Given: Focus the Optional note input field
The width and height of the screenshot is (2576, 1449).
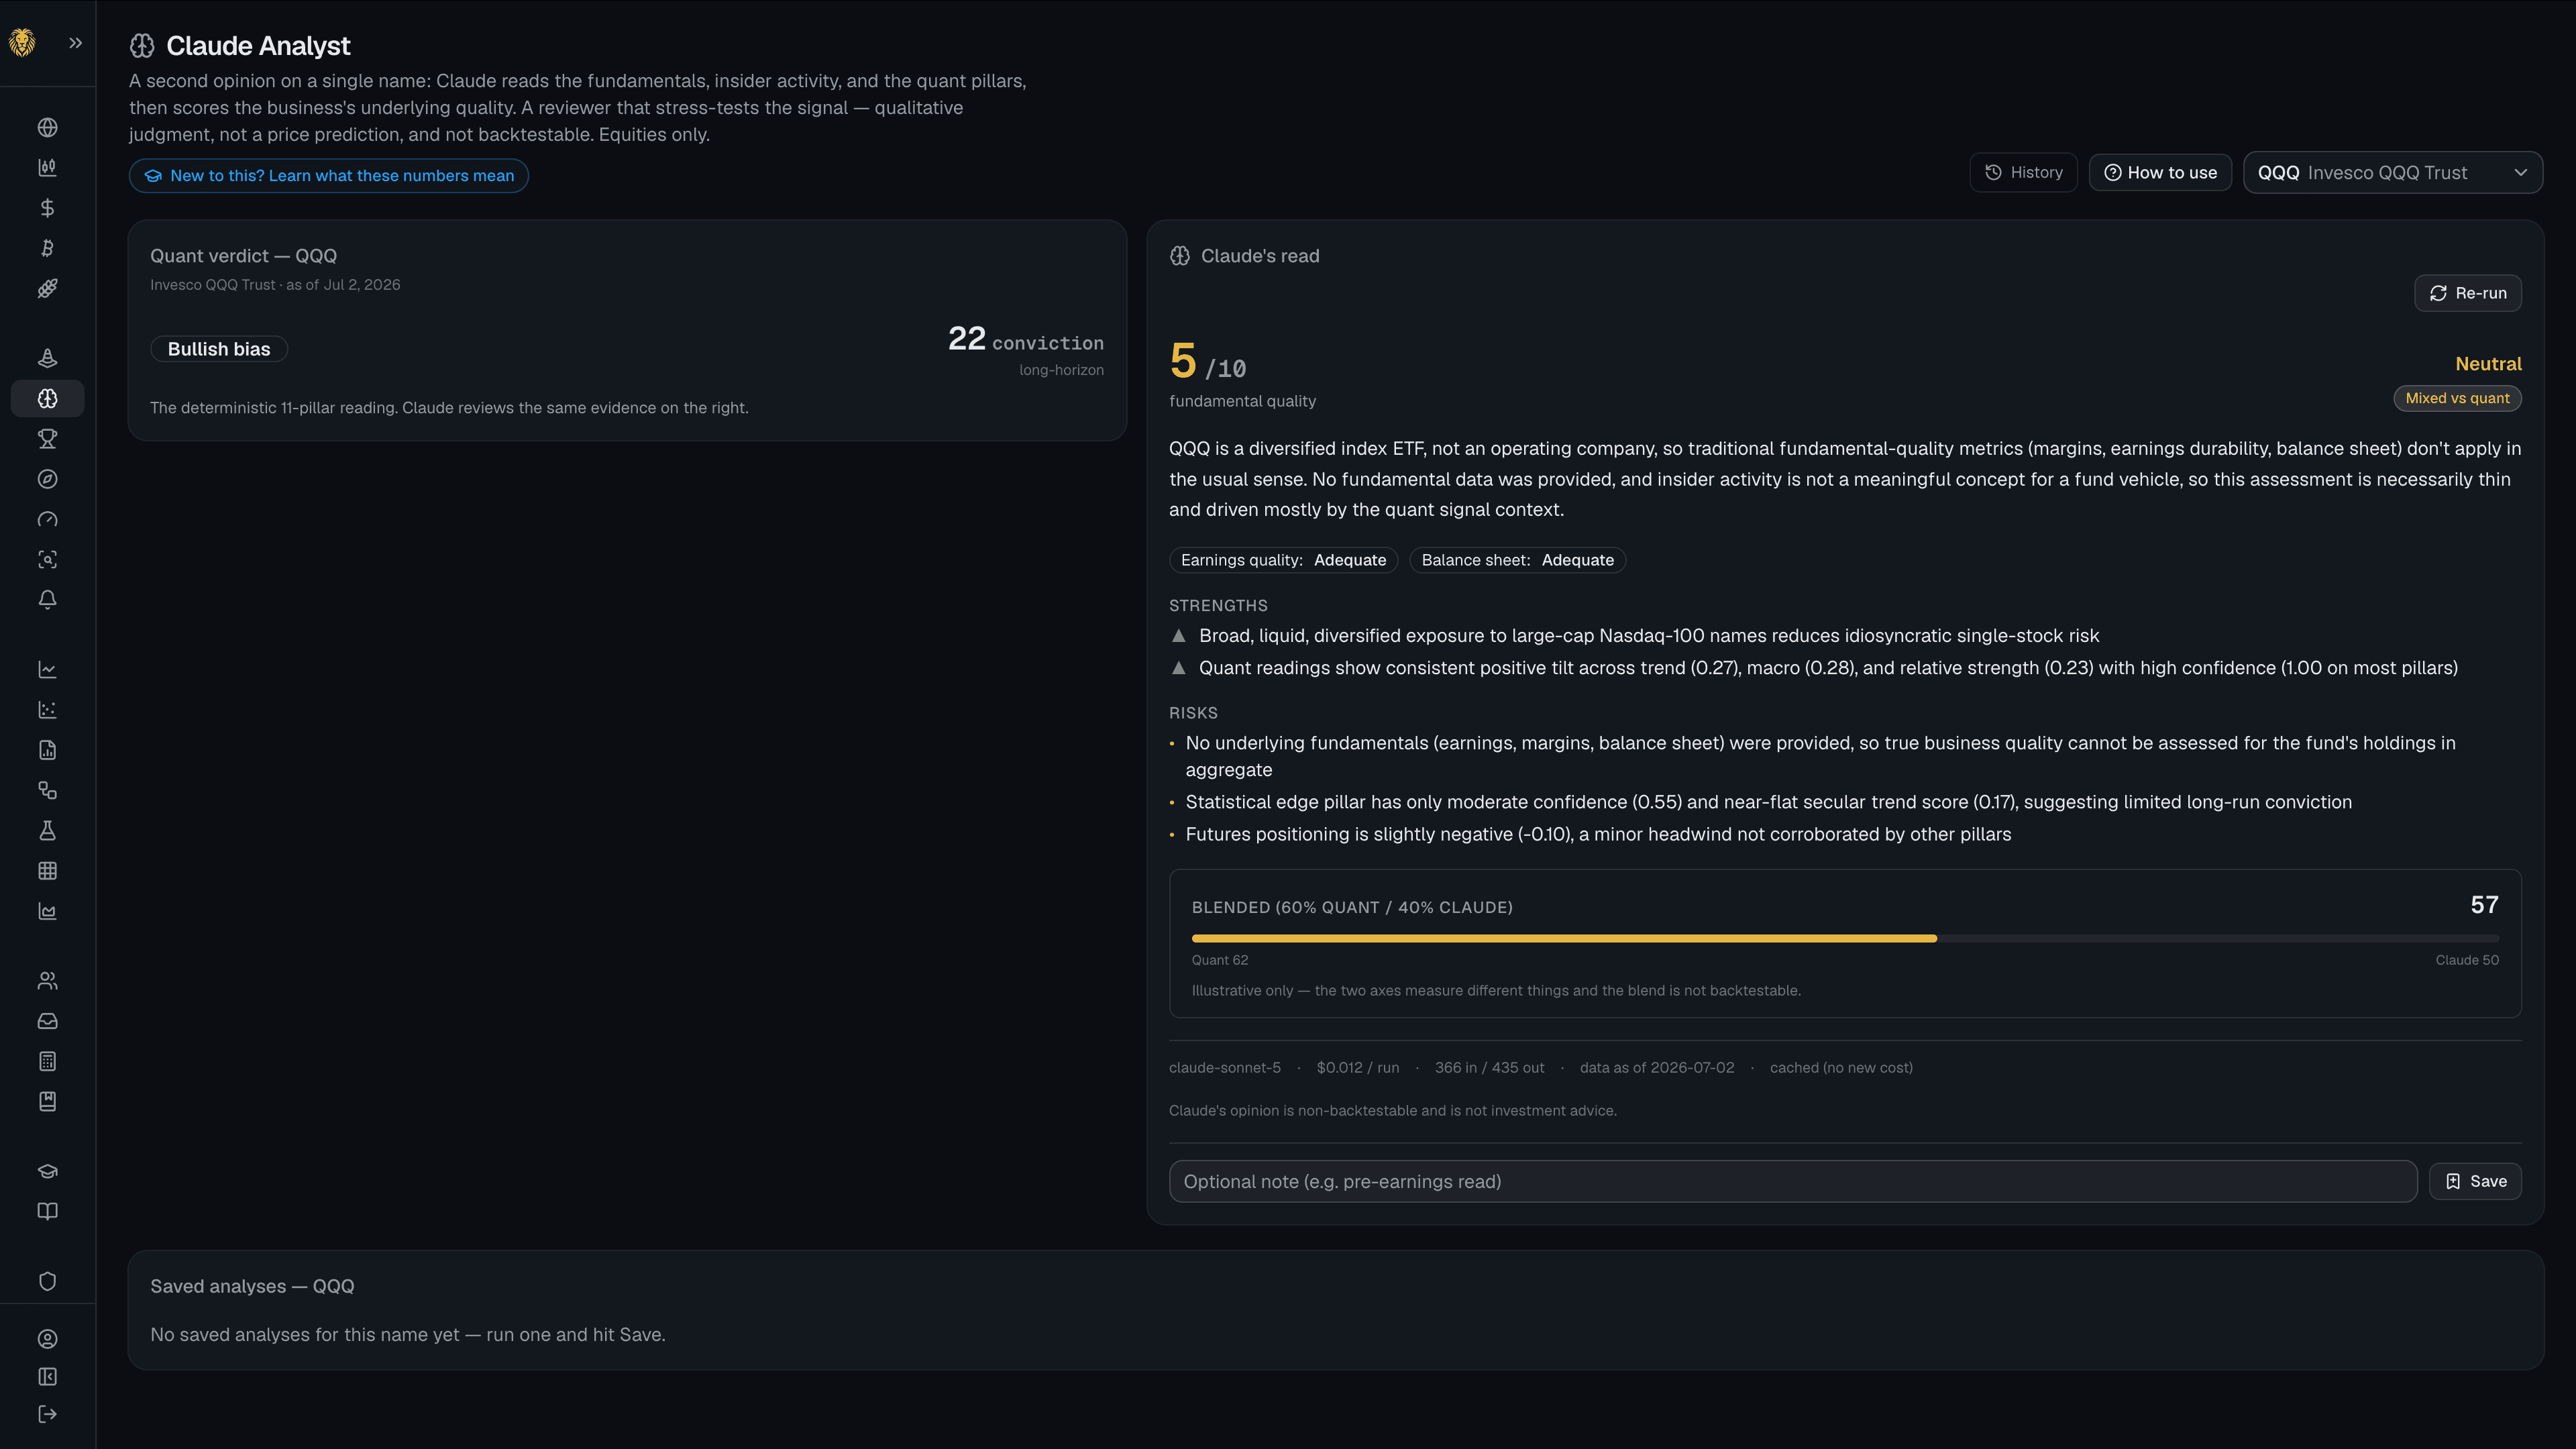Looking at the screenshot, I should coord(1793,1181).
